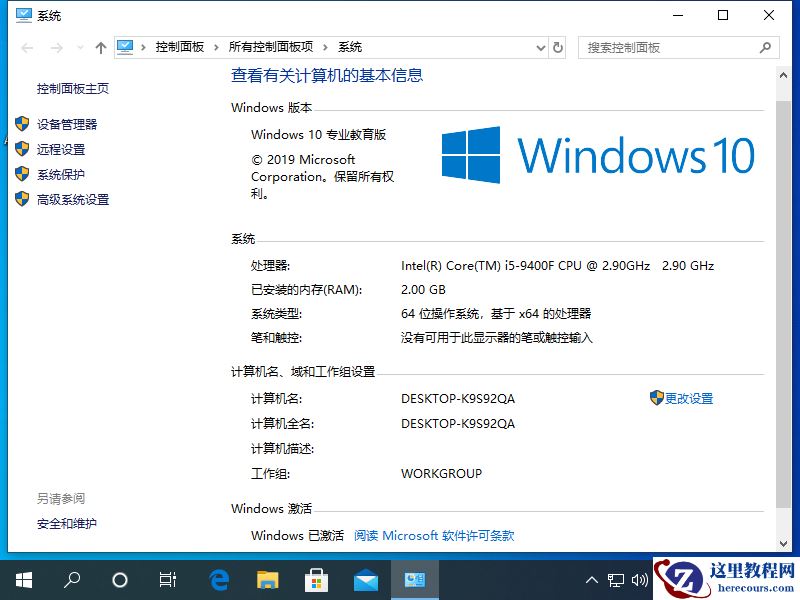Image resolution: width=800 pixels, height=600 pixels.
Task: Open Task View on the taskbar
Action: [167, 580]
